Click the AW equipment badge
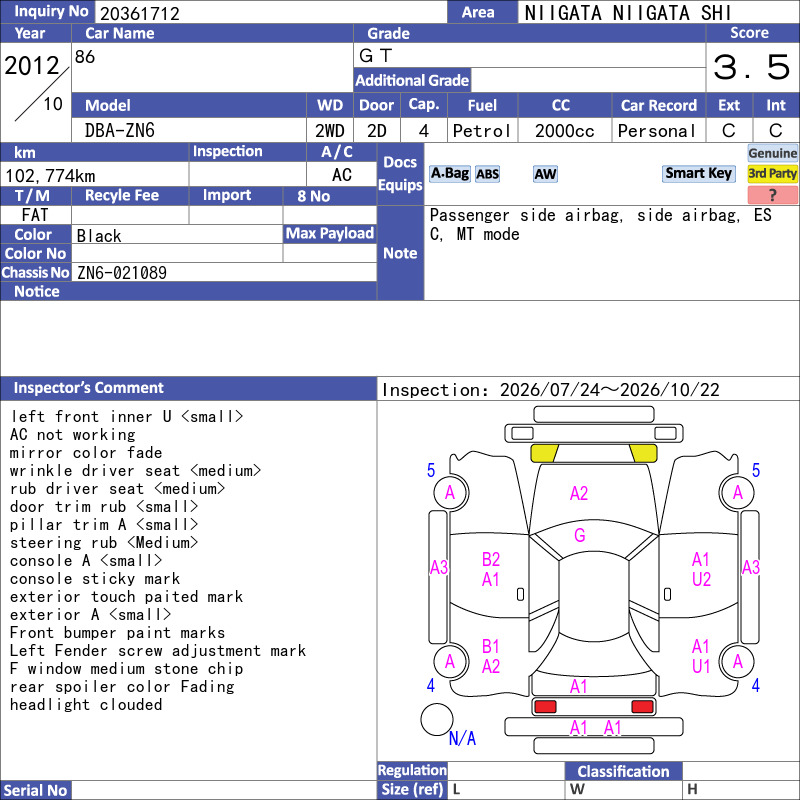Screen dimensions: 800x800 (545, 174)
